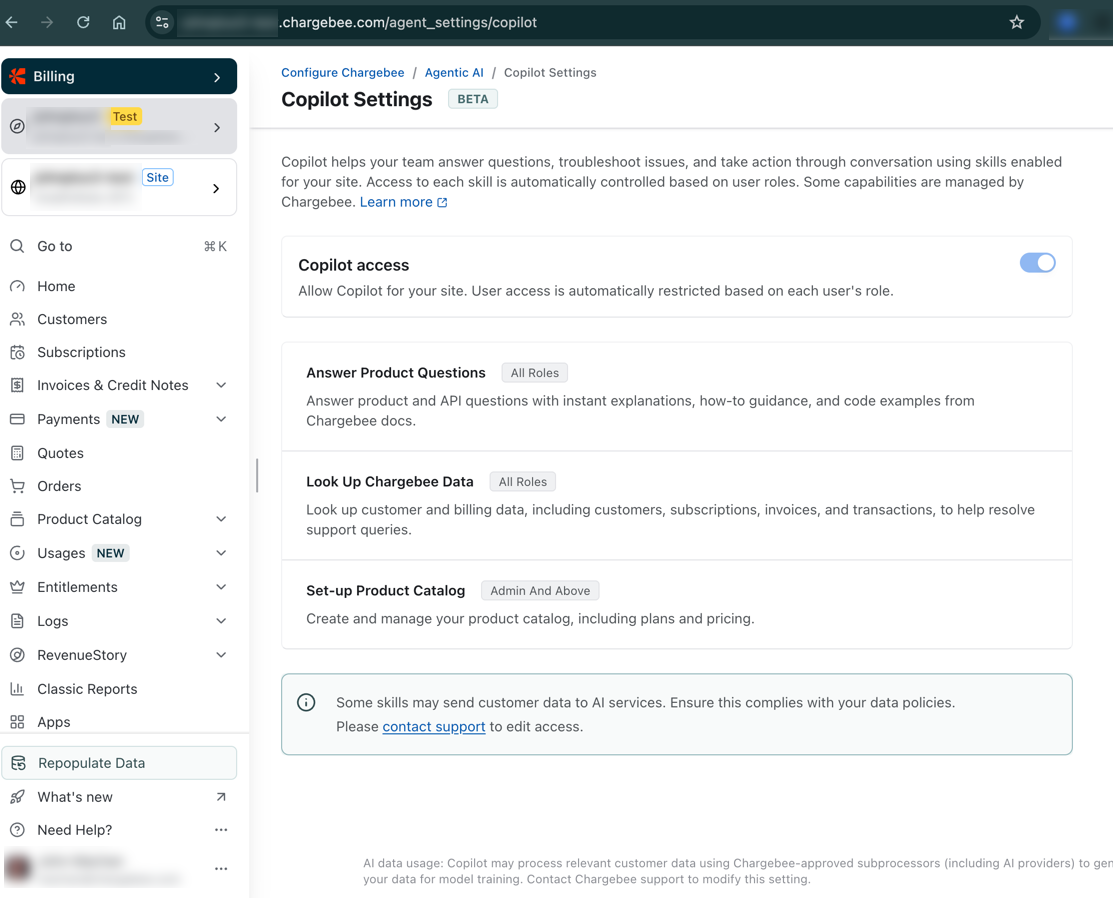Click the Agentic AI breadcrumb link
Viewport: 1113px width, 898px height.
click(454, 72)
